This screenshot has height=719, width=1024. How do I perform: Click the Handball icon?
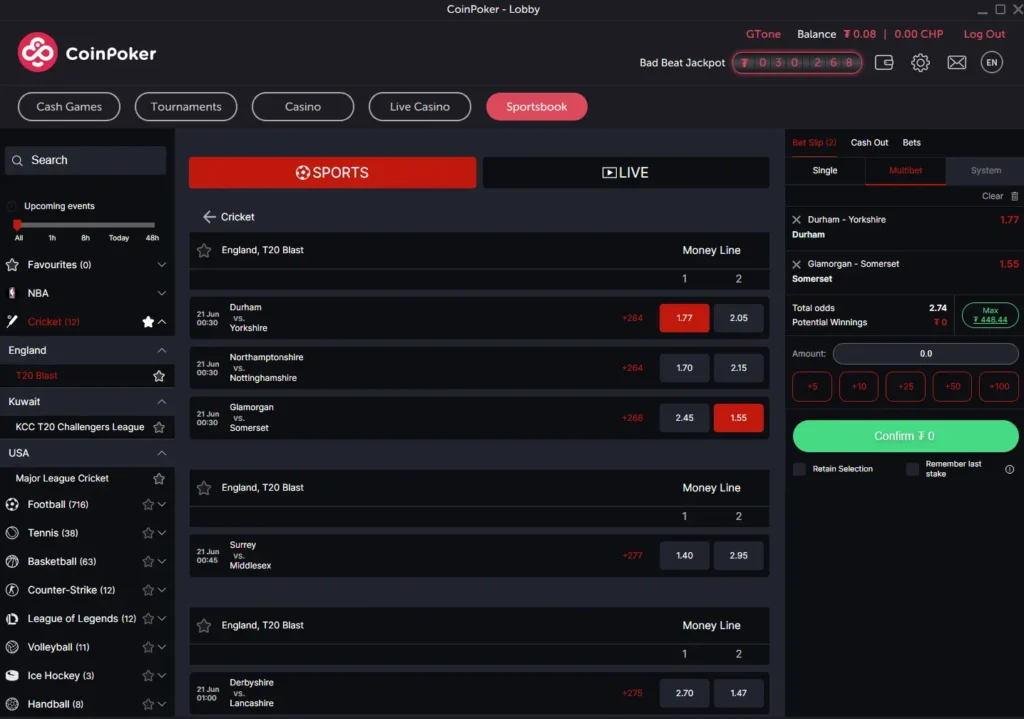click(x=12, y=704)
